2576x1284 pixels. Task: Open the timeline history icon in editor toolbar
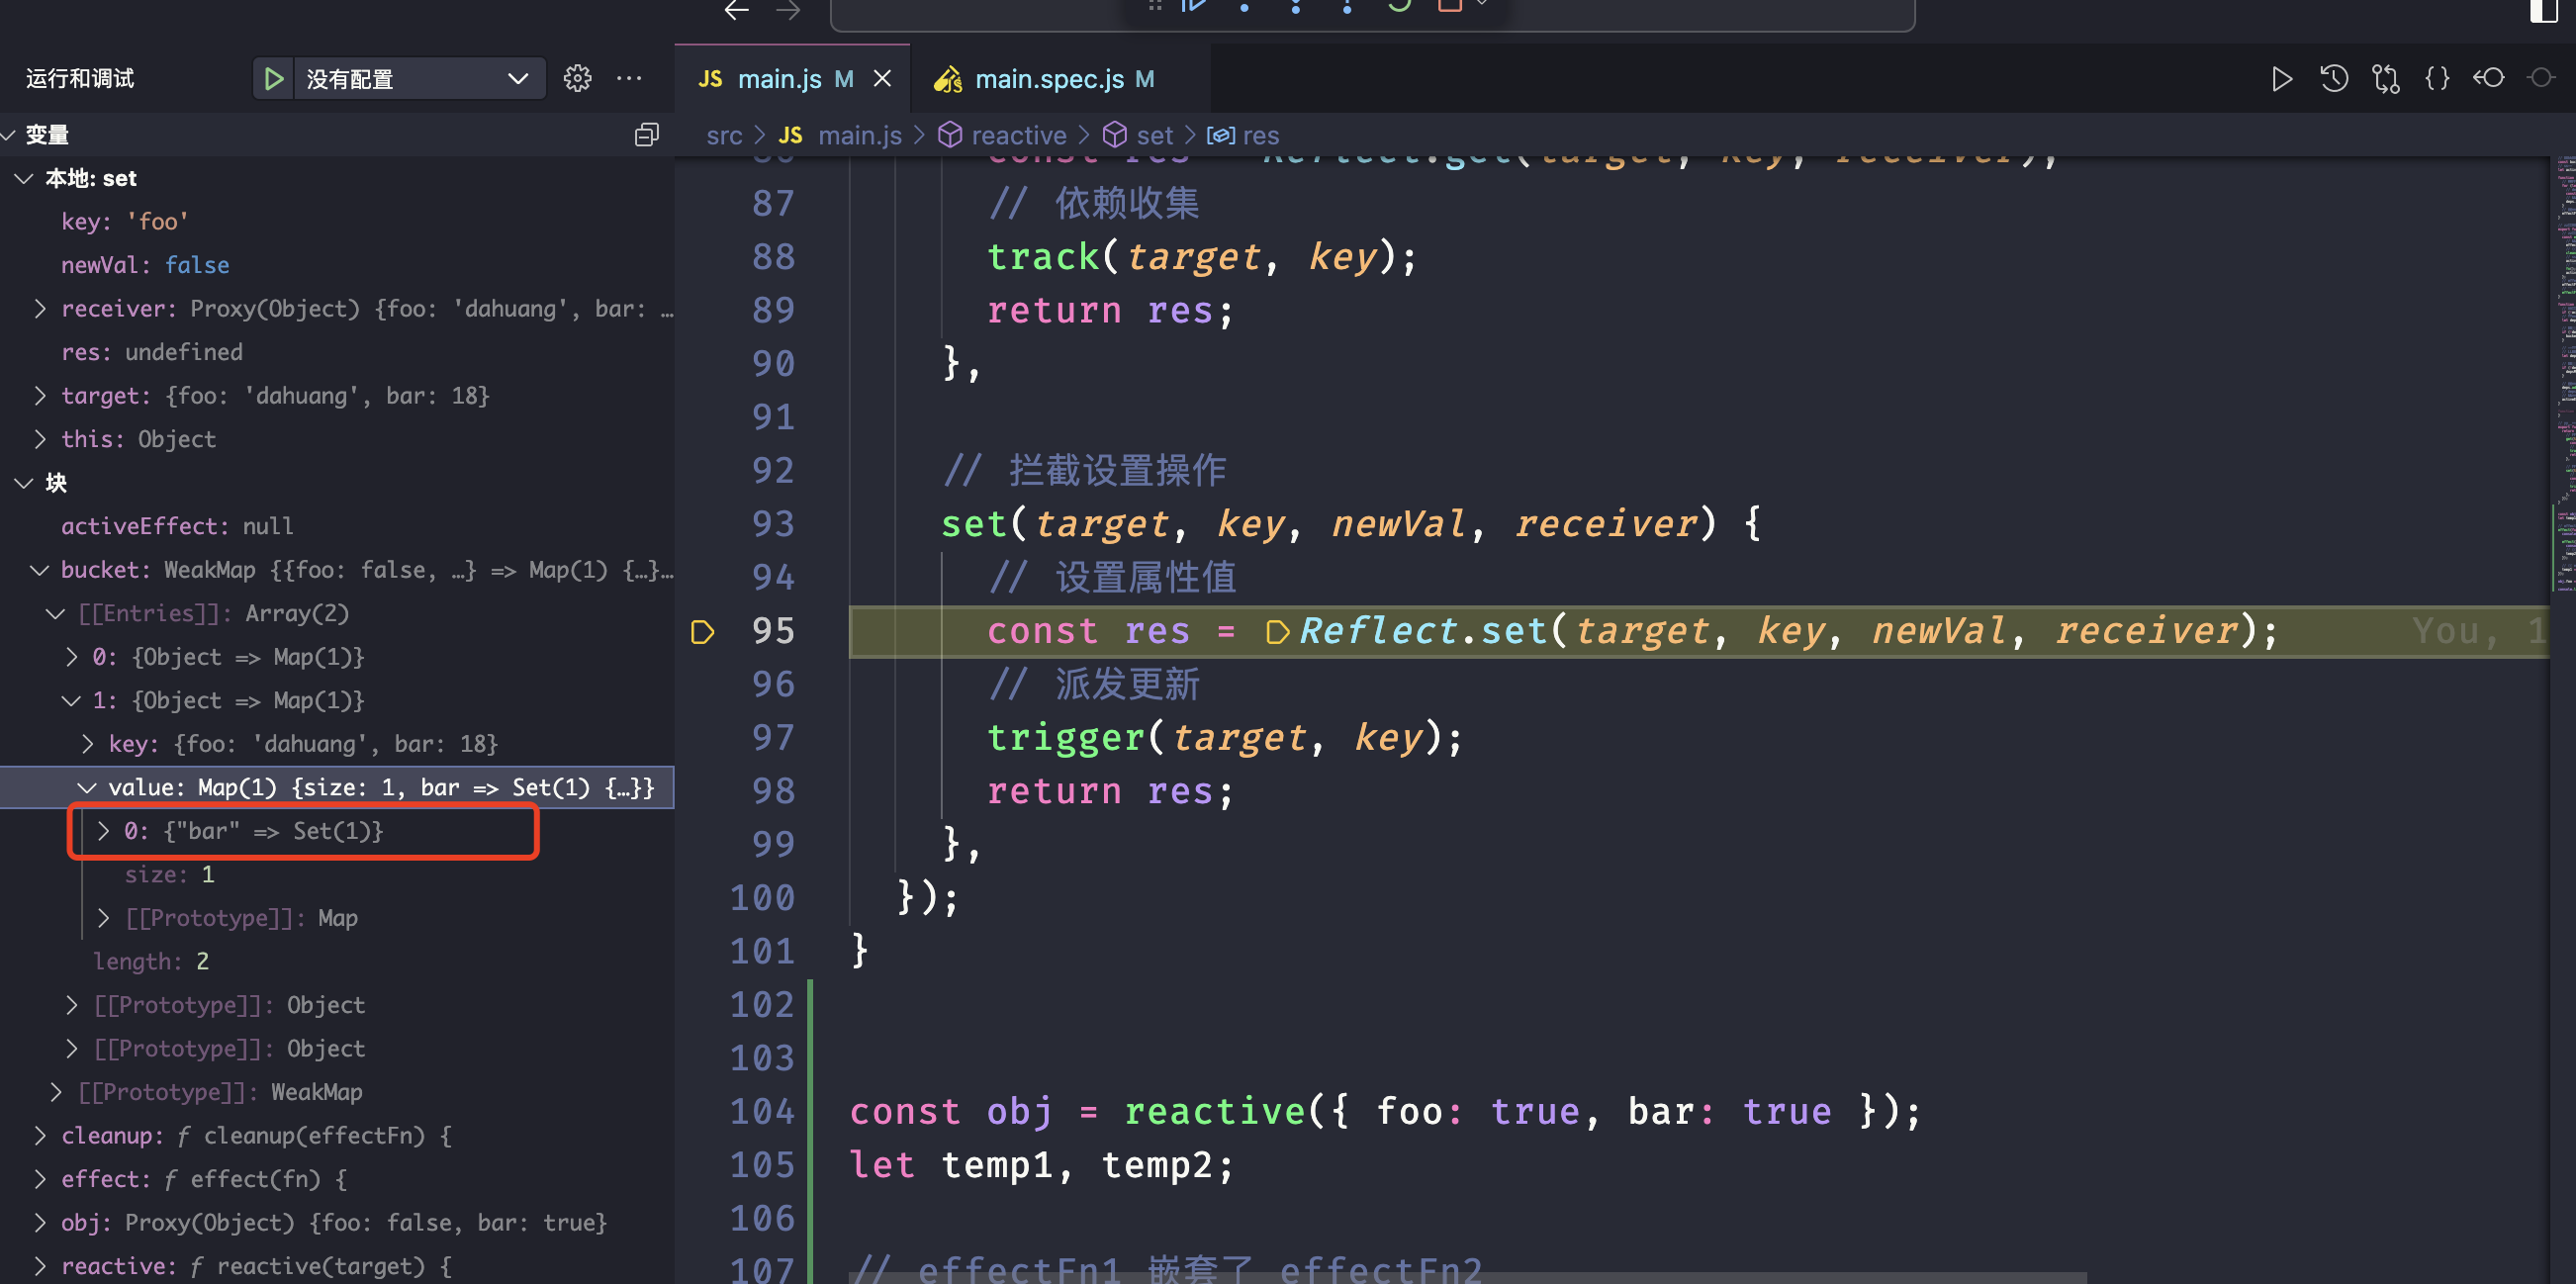click(2333, 78)
